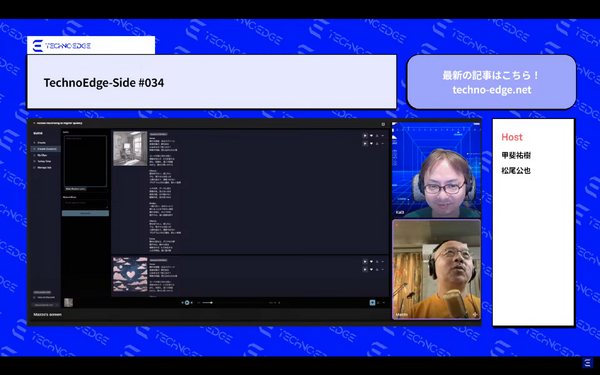Viewport: 600px width, 375px height.
Task: Focus the Lyrics text area
Action: pos(85,161)
